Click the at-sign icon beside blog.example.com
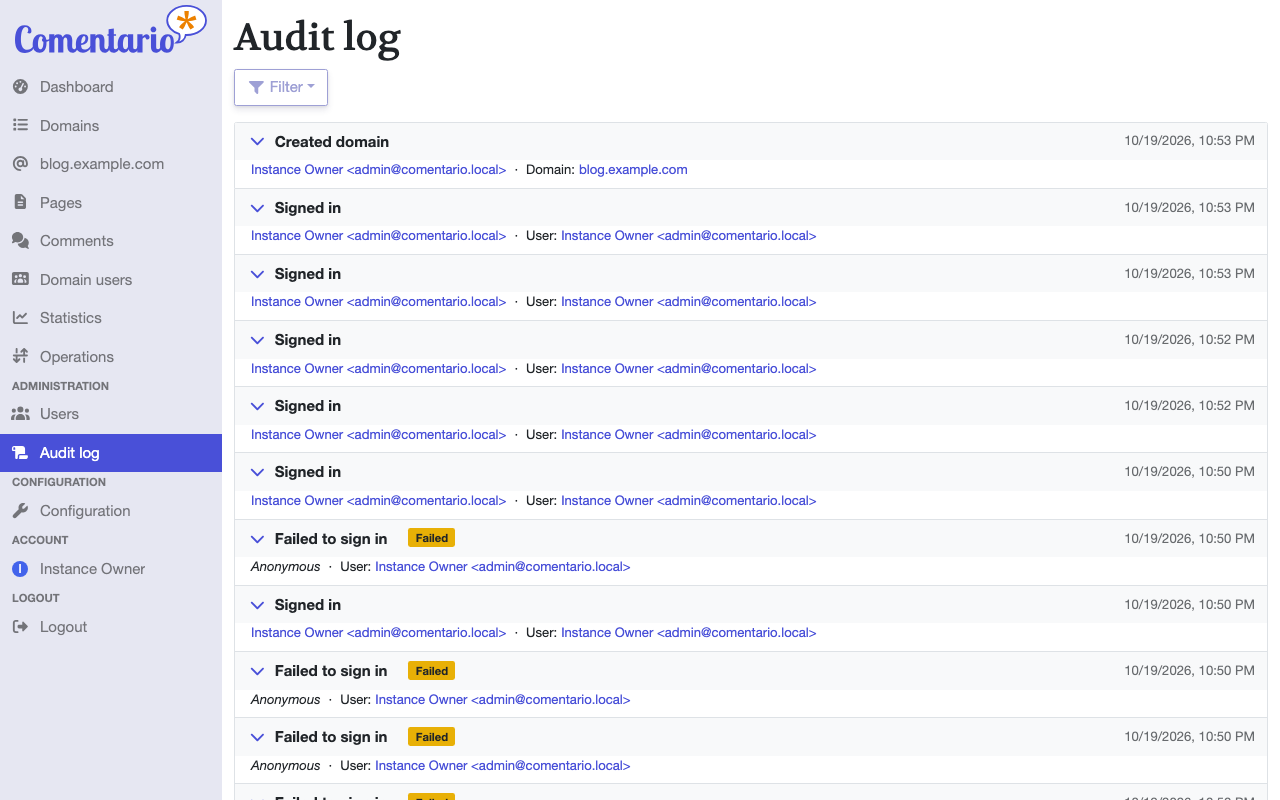 [20, 164]
